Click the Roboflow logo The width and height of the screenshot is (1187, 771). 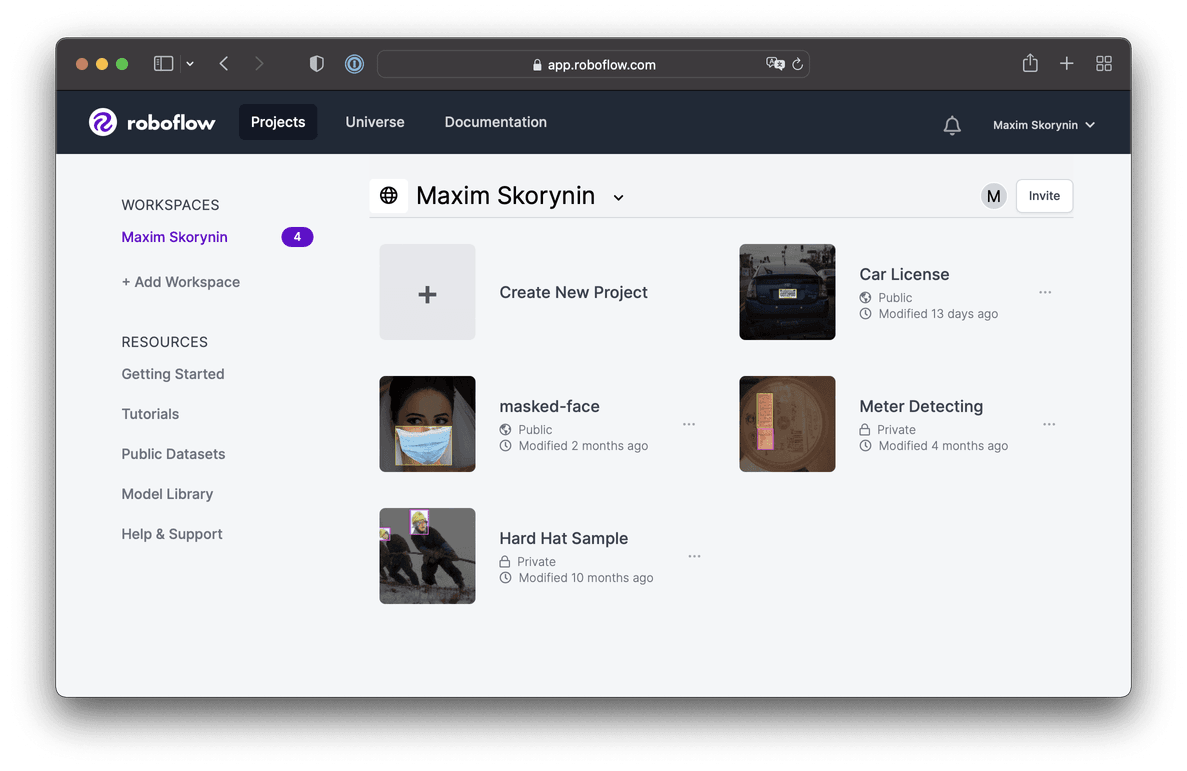point(152,121)
